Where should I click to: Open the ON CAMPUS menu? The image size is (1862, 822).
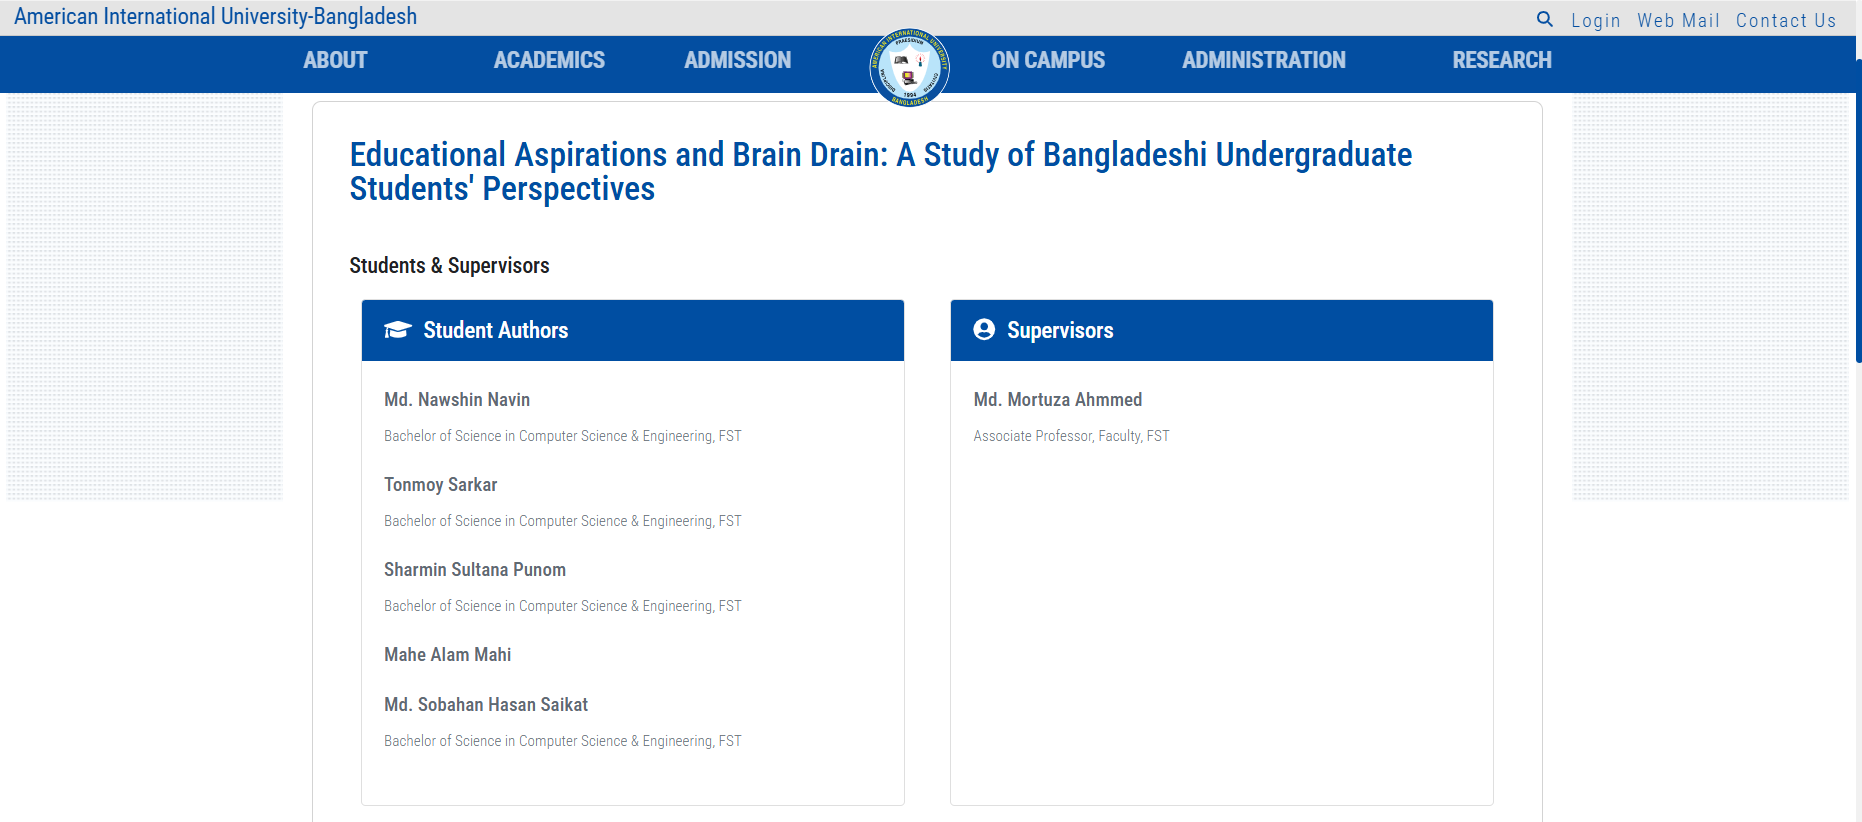click(x=1048, y=60)
